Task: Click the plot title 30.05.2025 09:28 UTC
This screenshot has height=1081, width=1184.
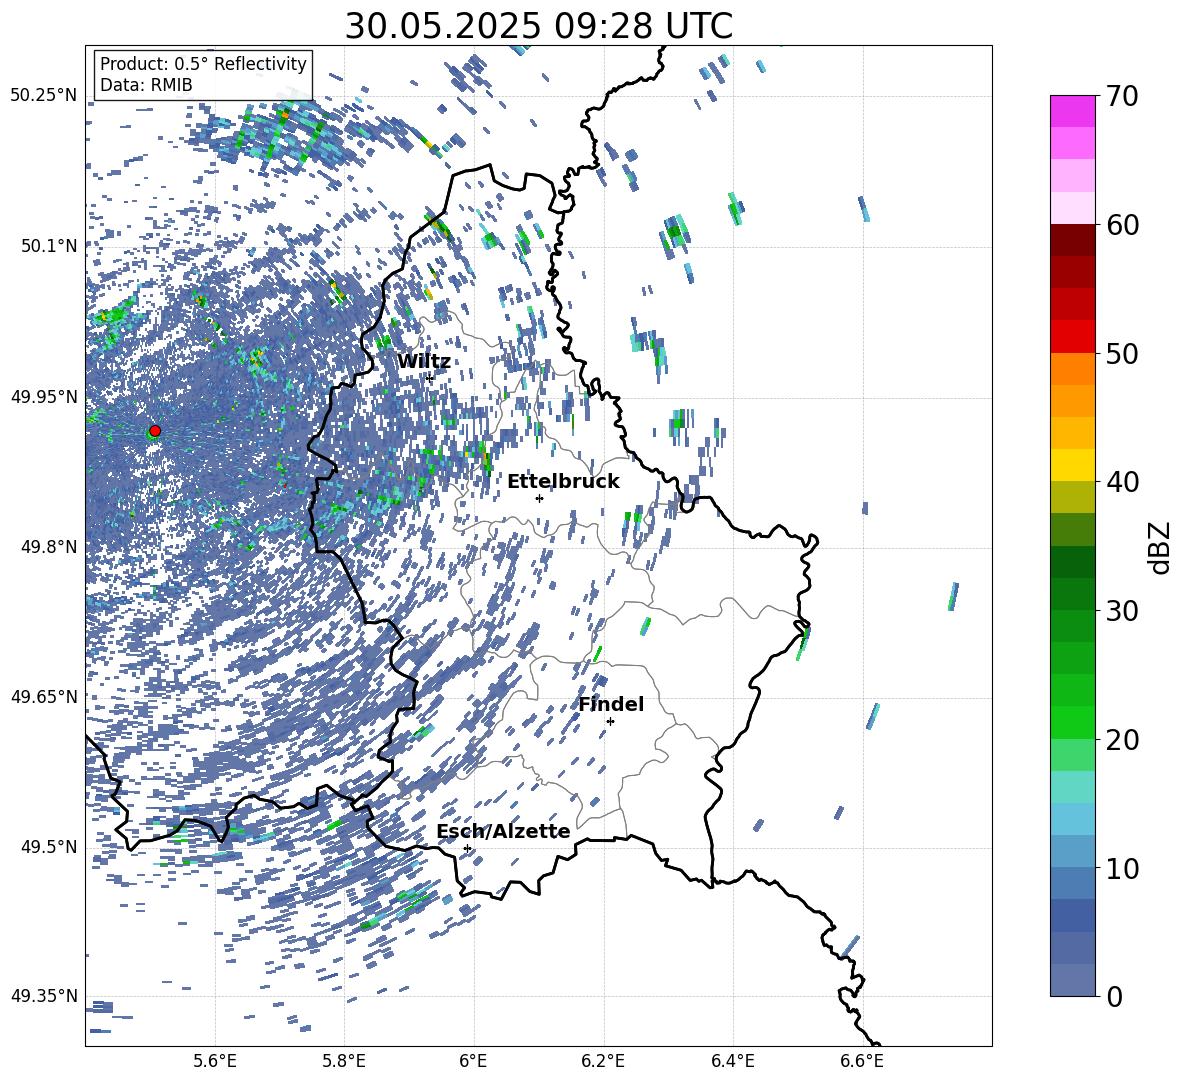Action: click(538, 26)
